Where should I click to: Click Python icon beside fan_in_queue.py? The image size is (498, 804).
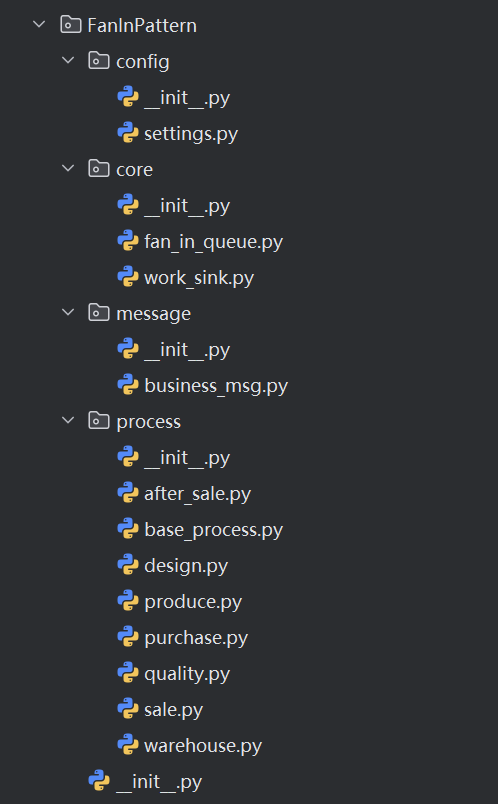pyautogui.click(x=128, y=240)
